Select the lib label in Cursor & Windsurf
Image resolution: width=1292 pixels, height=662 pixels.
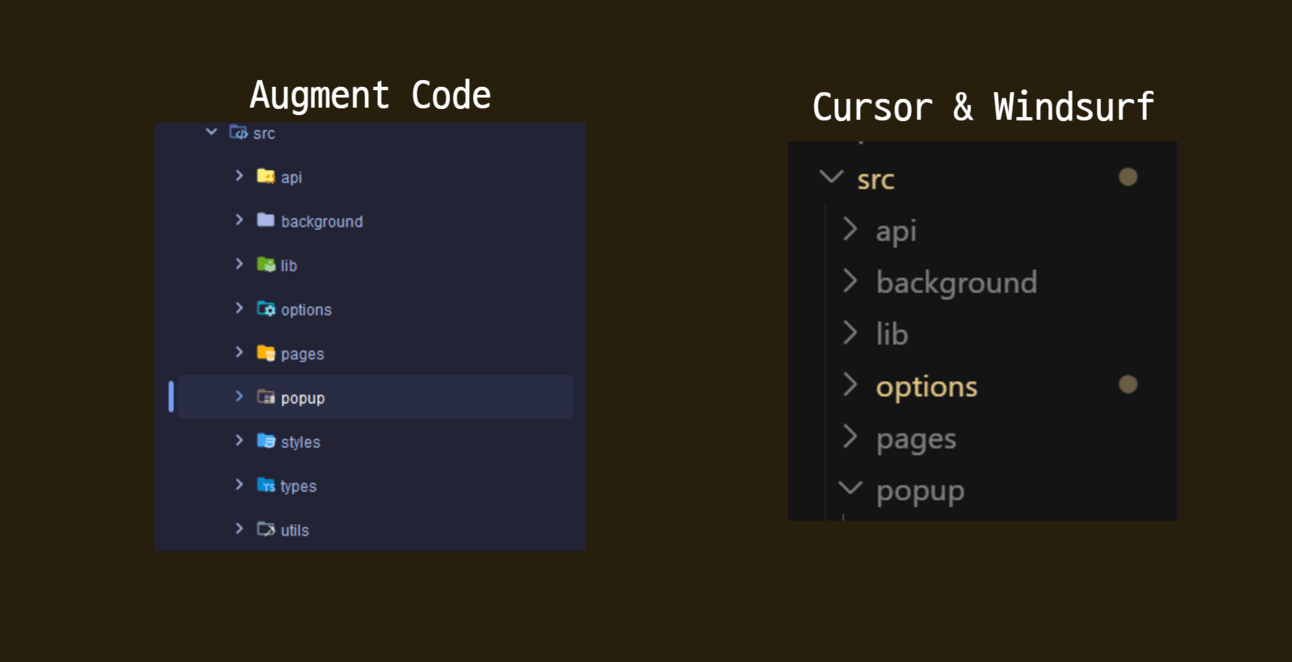pos(892,334)
